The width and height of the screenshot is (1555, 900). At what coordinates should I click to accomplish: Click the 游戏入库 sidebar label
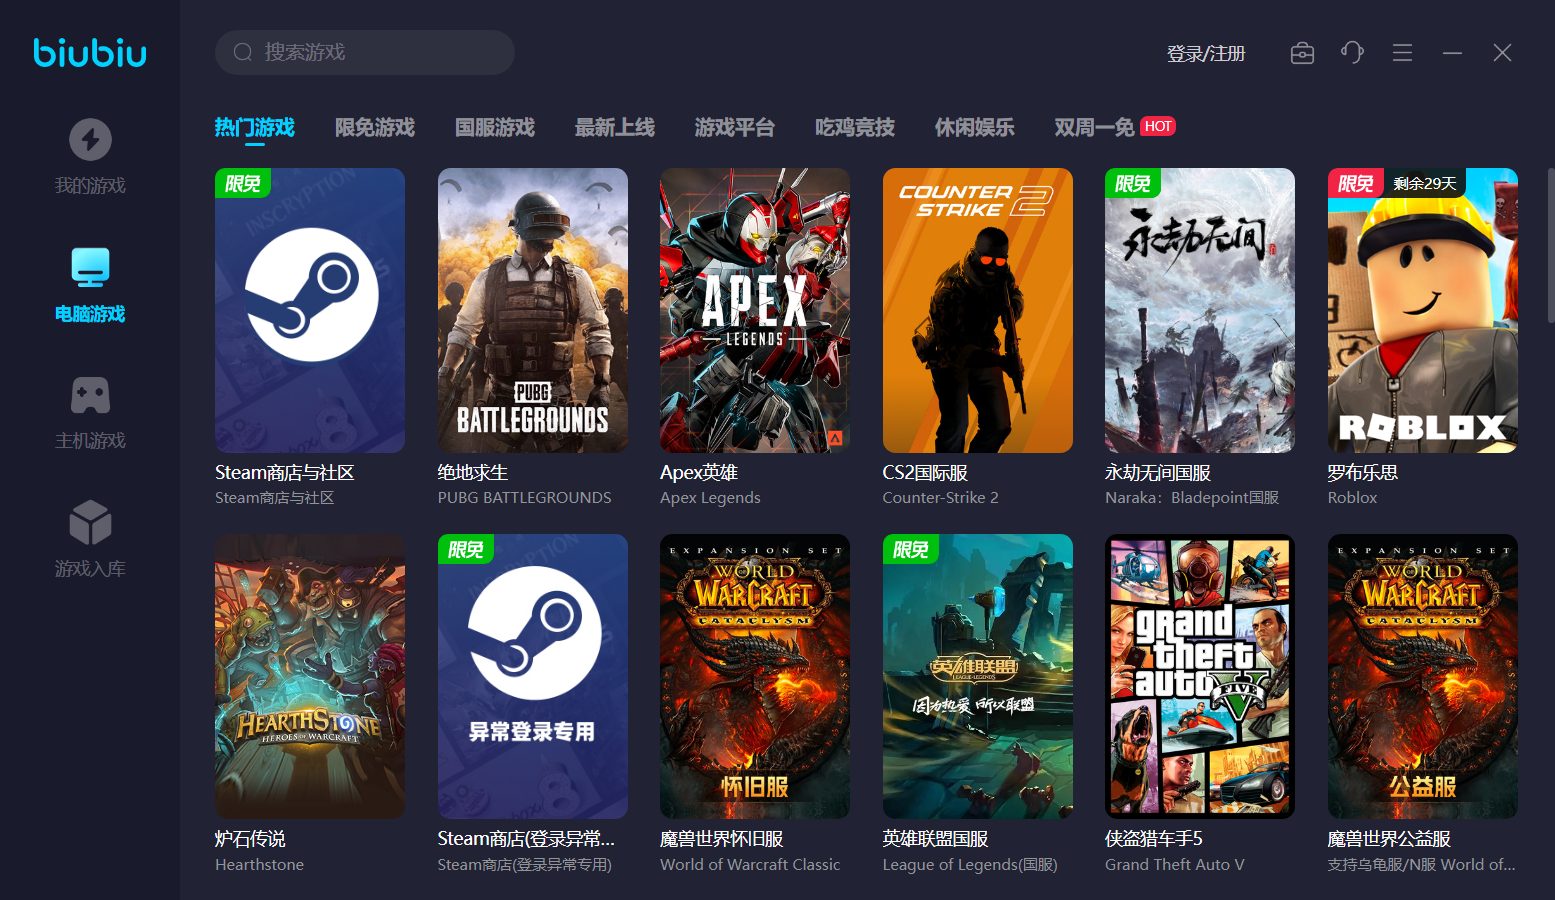90,569
